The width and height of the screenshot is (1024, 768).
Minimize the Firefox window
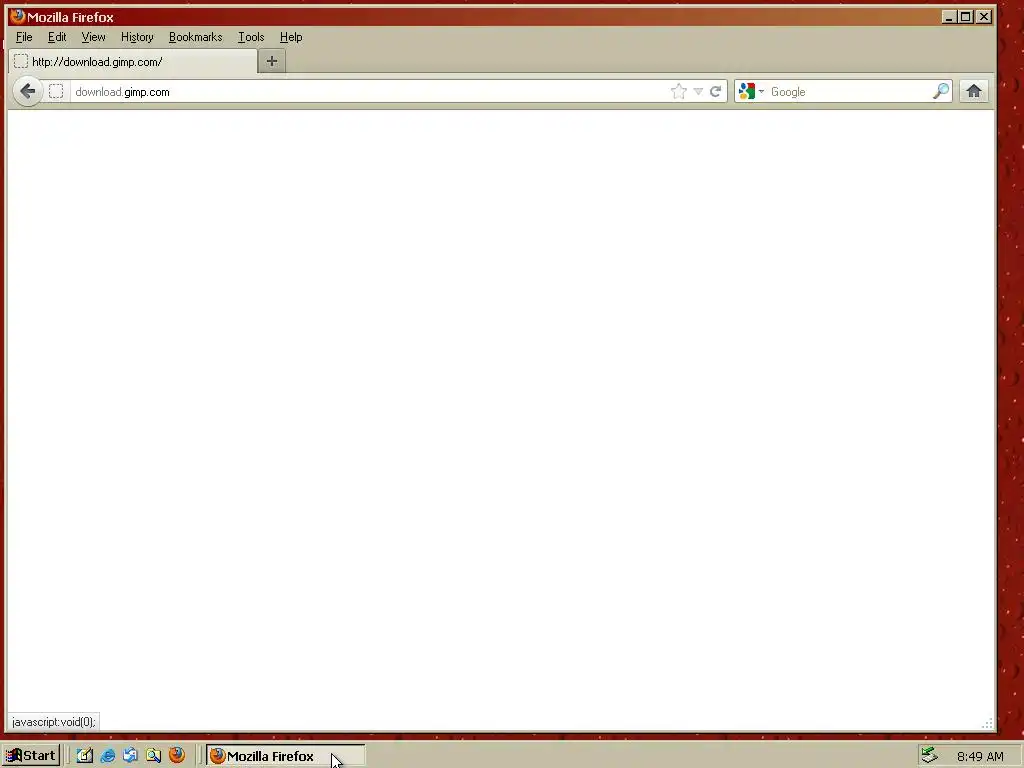[949, 17]
